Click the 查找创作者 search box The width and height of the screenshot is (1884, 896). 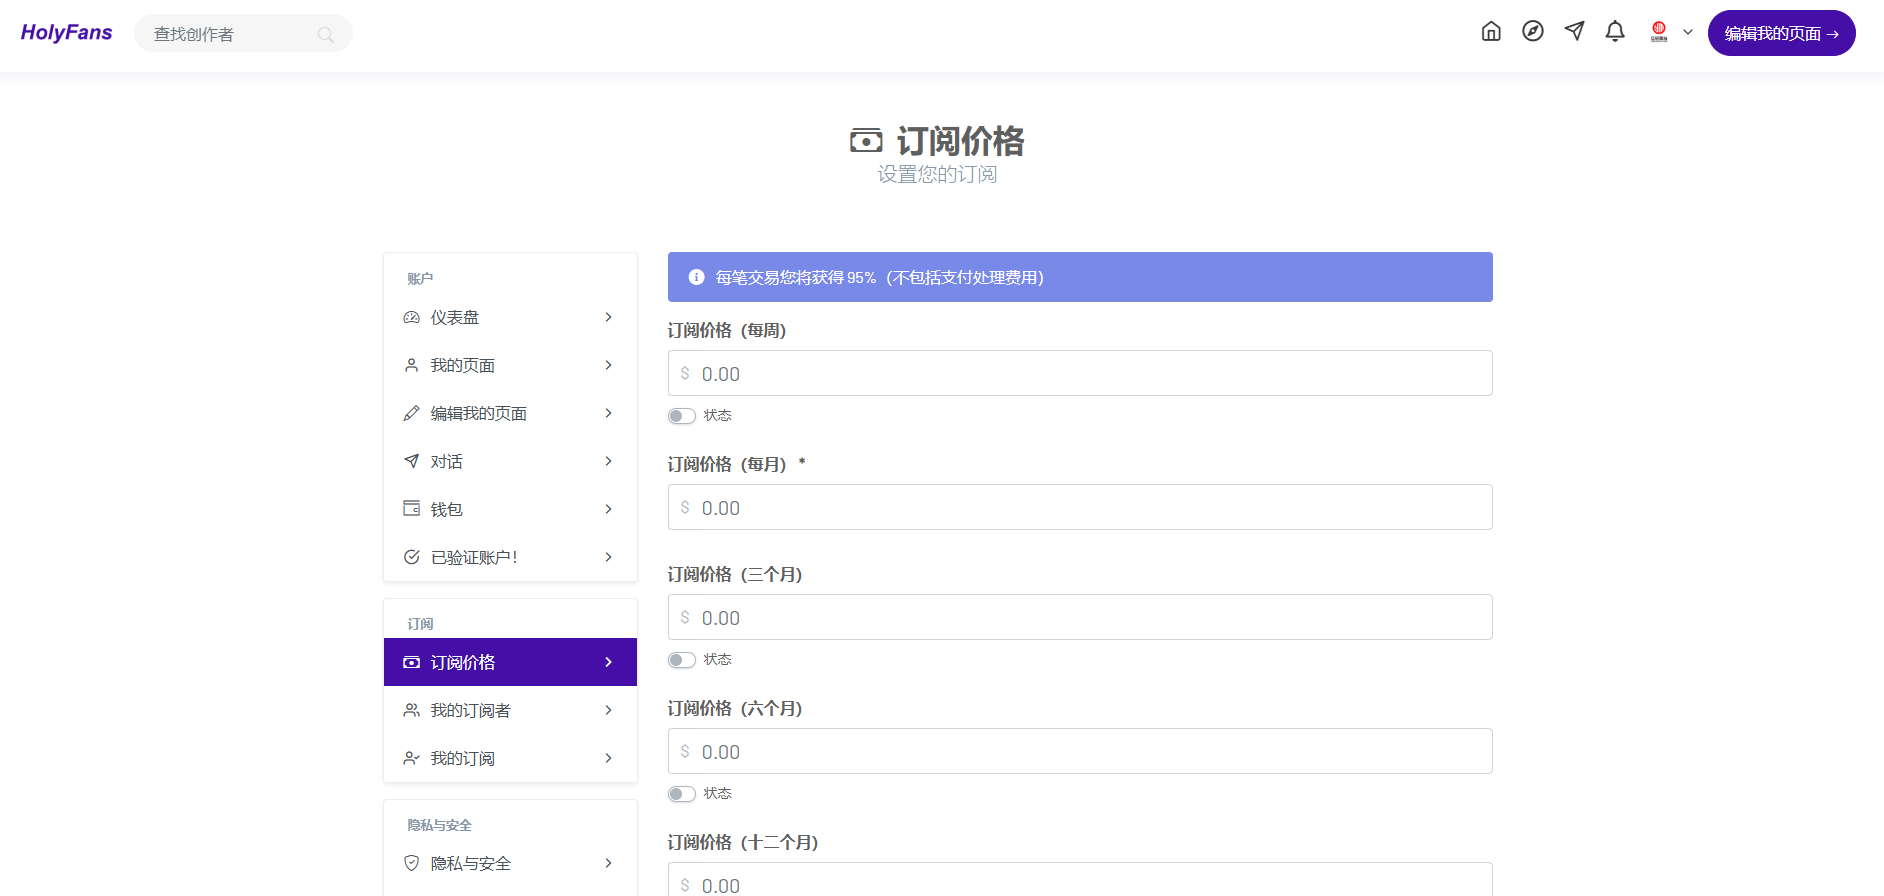(232, 34)
